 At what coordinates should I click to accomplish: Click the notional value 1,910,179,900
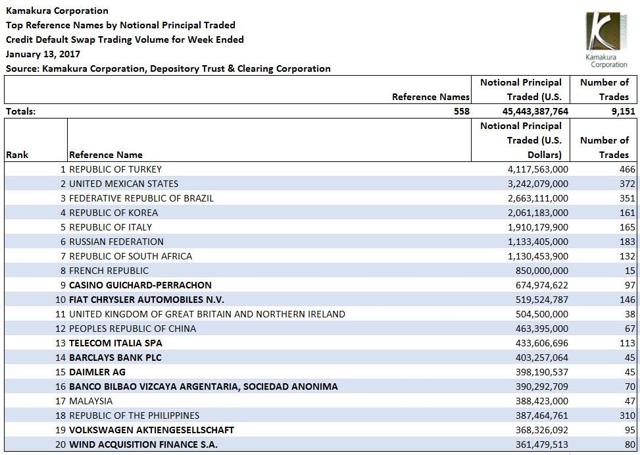(538, 227)
